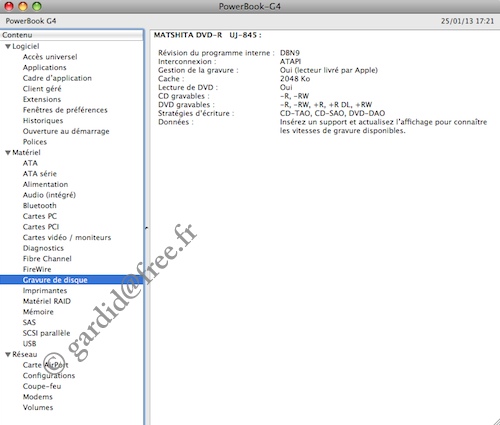Choose the Client géré entry
Image resolution: width=500 pixels, height=425 pixels.
pos(42,89)
